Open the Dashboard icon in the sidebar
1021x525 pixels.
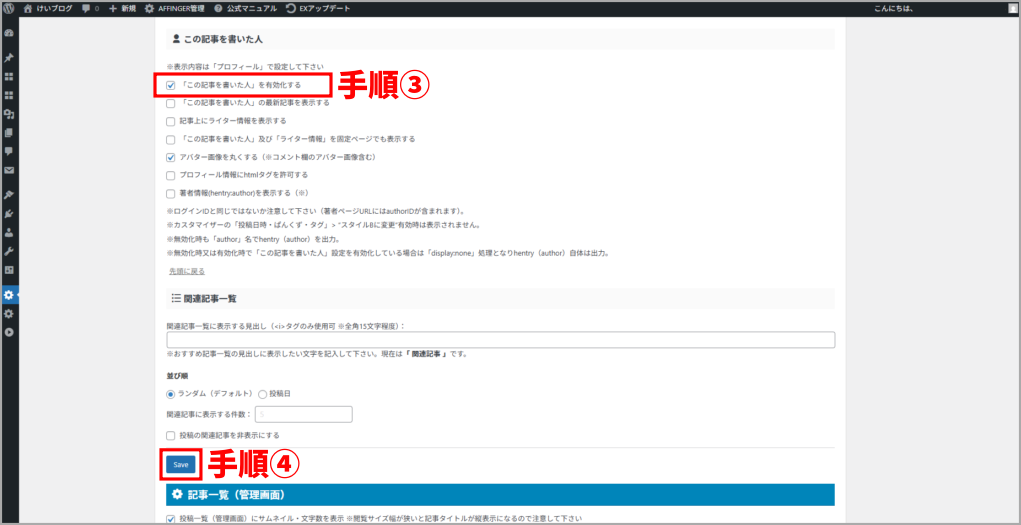[x=9, y=33]
